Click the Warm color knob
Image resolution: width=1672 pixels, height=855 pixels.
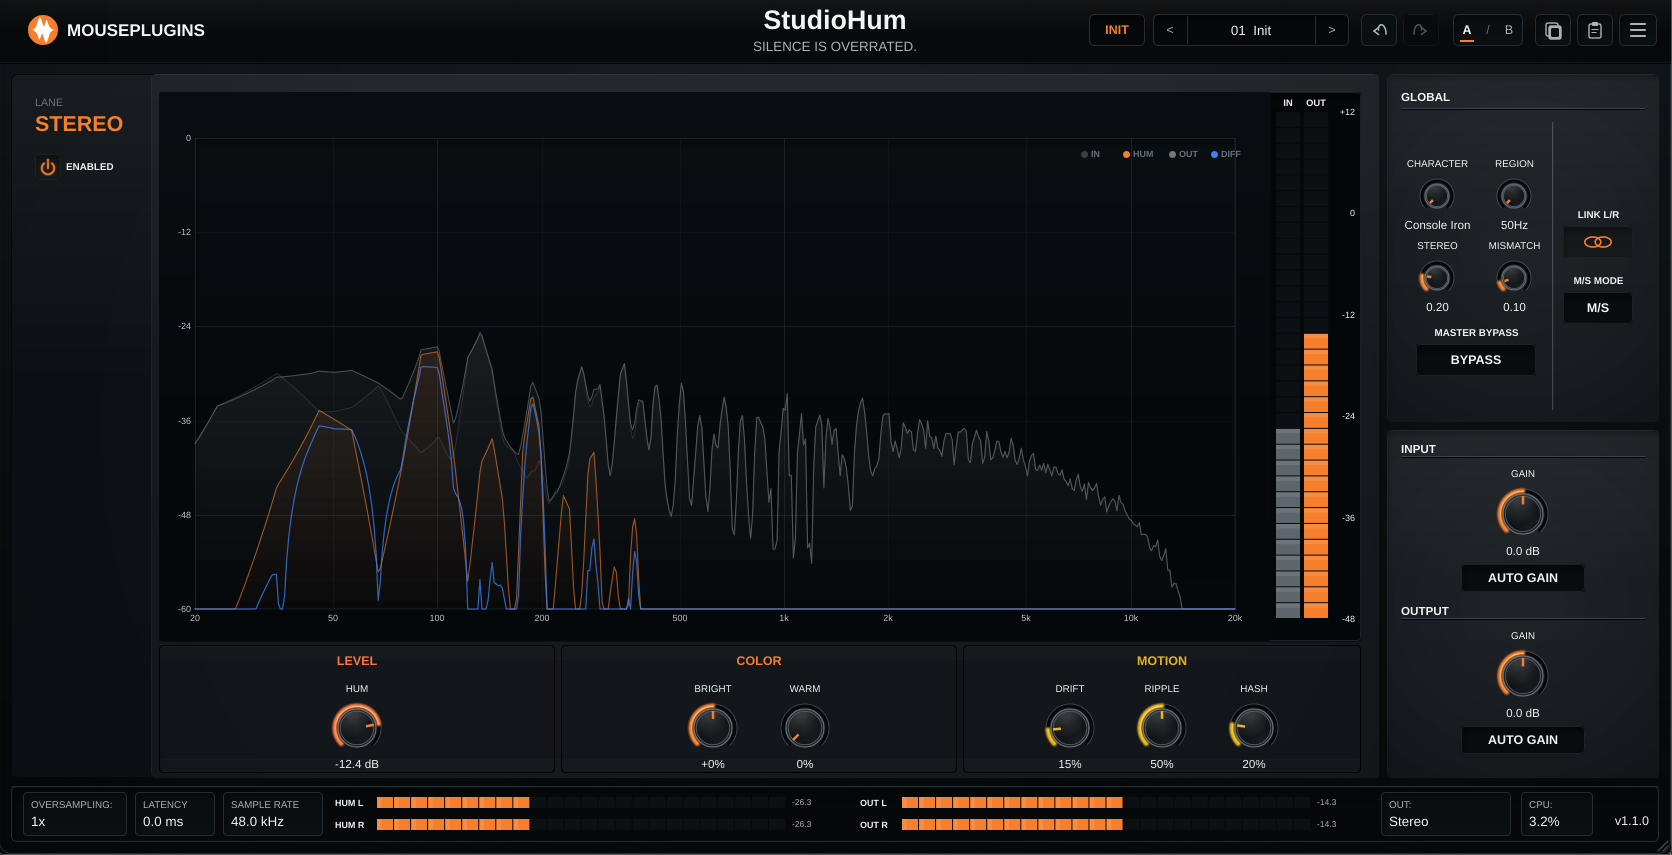805,727
